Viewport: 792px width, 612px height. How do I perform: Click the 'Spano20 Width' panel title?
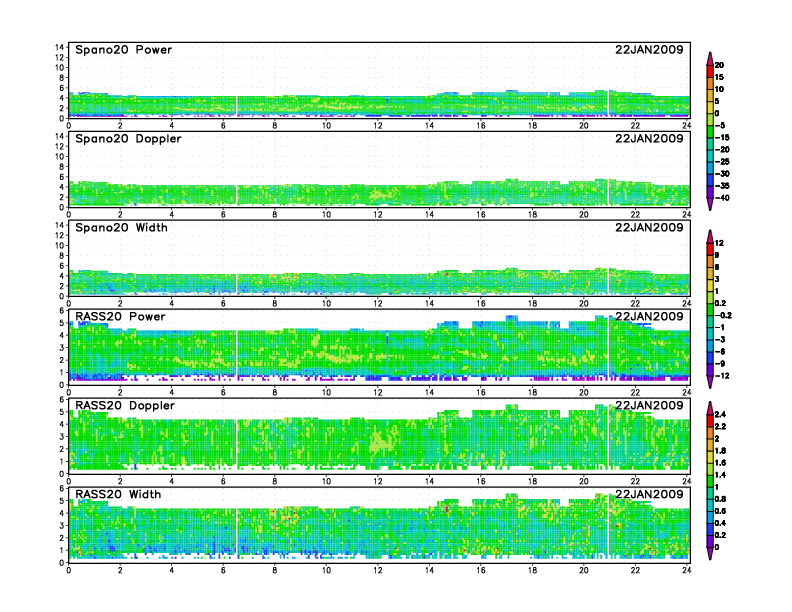[x=121, y=227]
